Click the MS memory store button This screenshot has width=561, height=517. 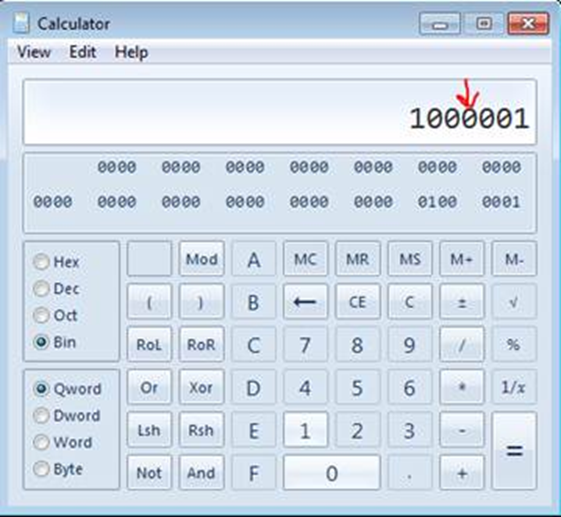(410, 259)
